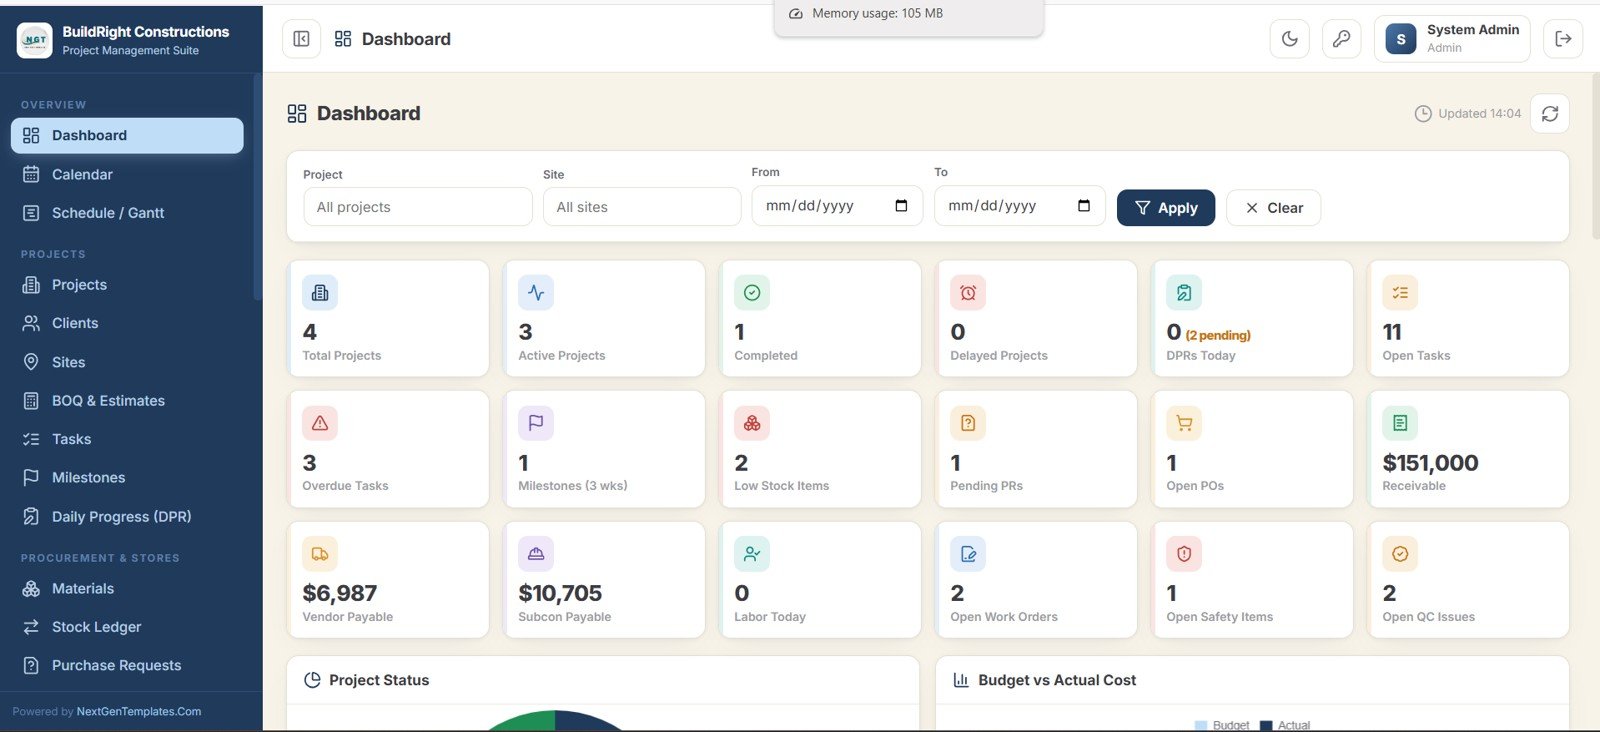Screen dimensions: 1600x732
Task: Apply the dashboard filters
Action: click(1166, 208)
